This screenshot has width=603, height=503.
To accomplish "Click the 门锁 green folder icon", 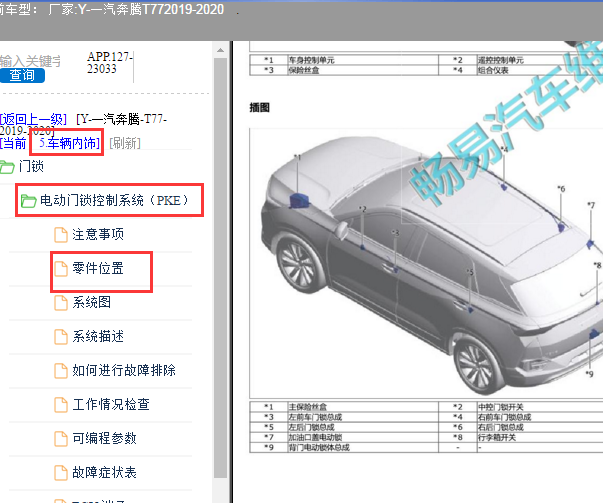I will pos(7,167).
